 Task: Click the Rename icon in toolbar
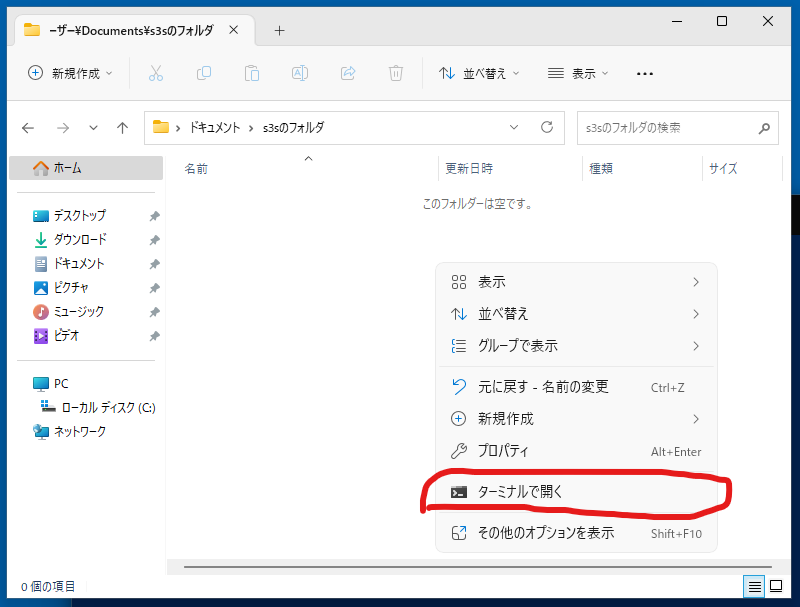point(300,73)
